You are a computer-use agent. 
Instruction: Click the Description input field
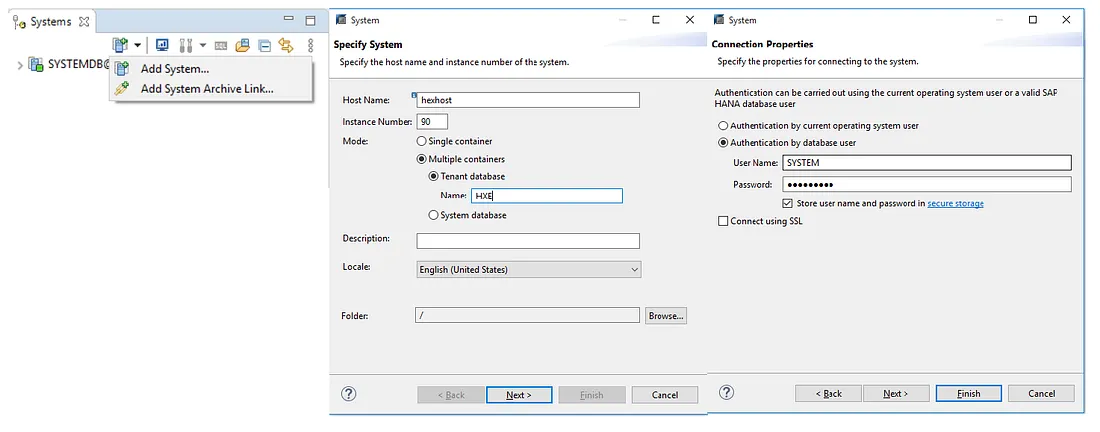tap(528, 241)
